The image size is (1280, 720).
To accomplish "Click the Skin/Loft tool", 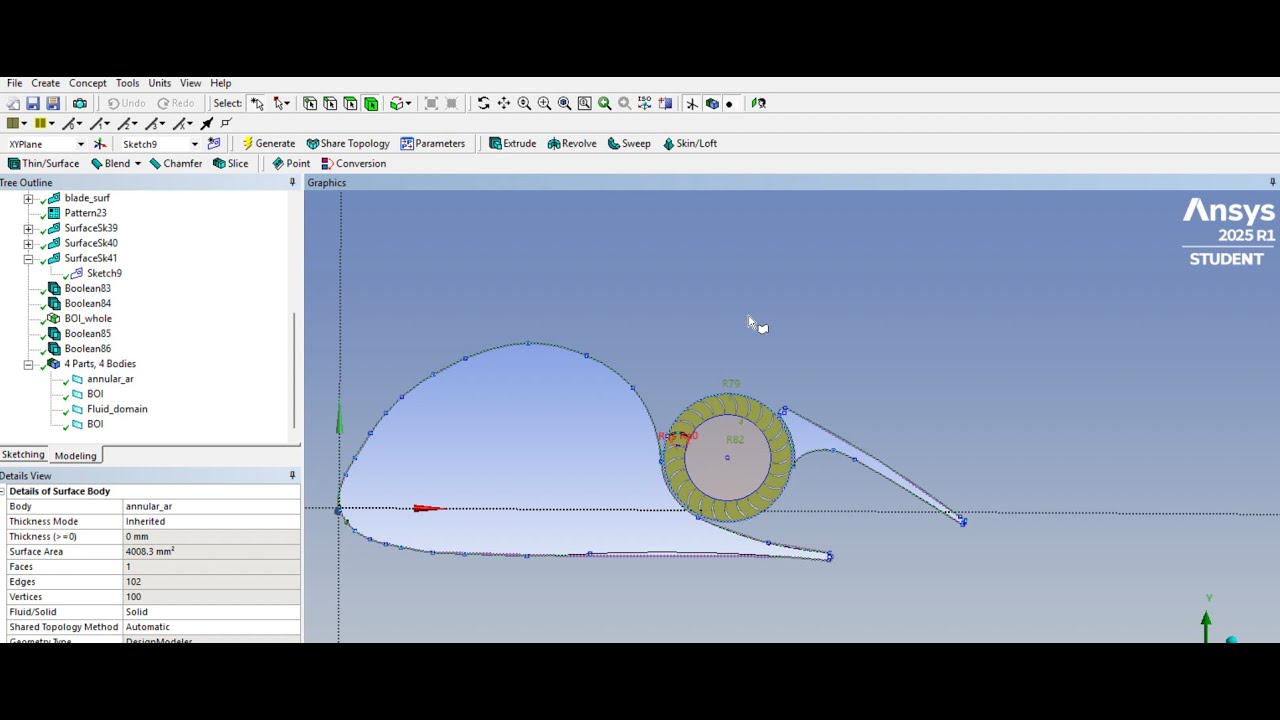I will pos(690,143).
